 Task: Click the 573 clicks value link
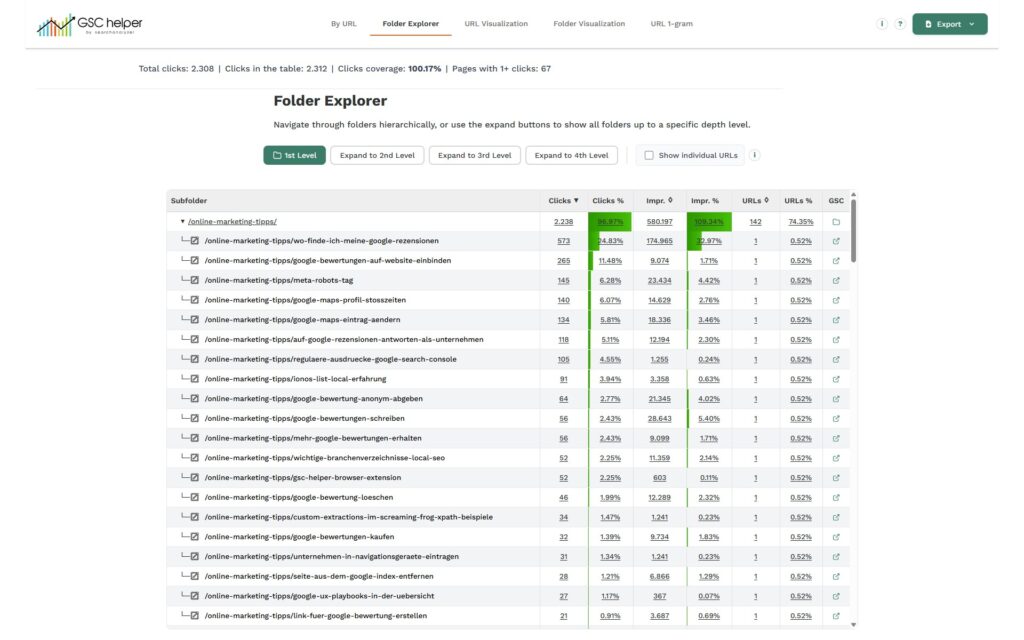(x=563, y=241)
